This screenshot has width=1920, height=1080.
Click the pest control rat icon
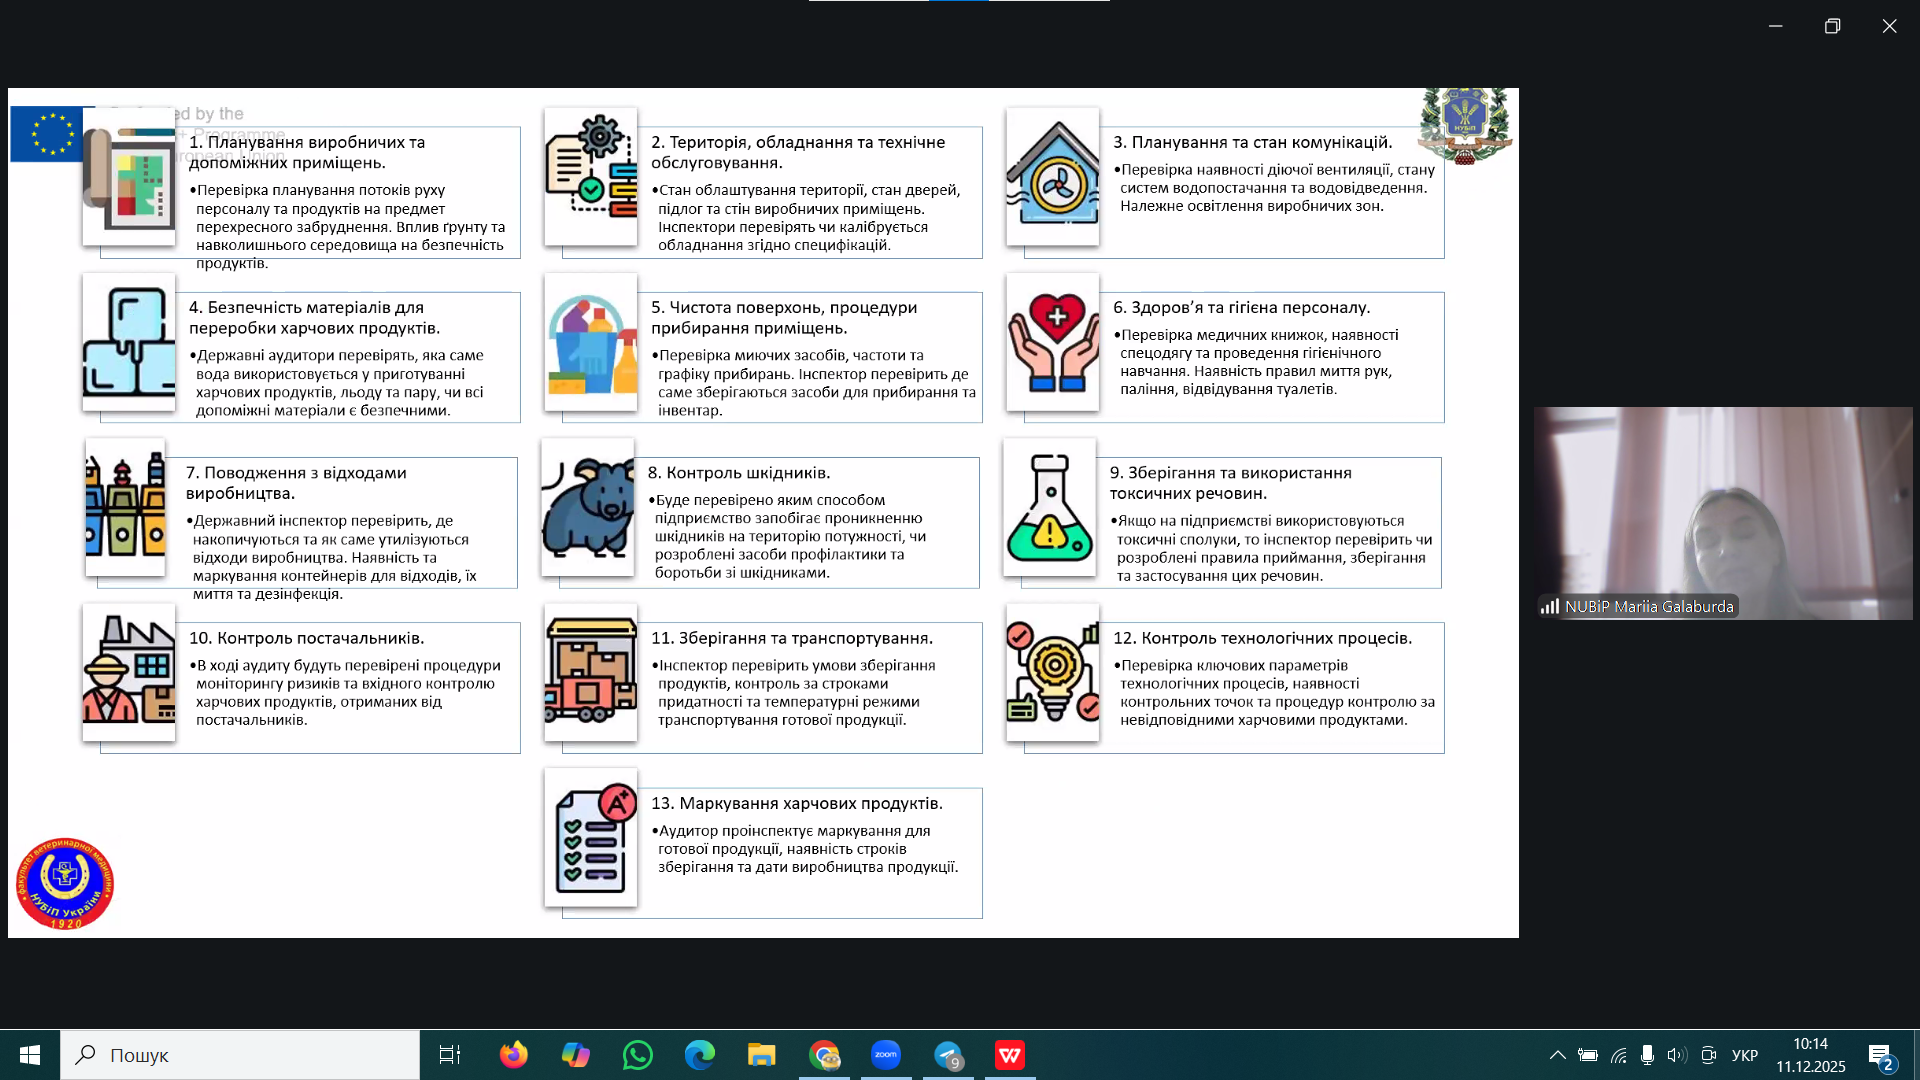588,507
